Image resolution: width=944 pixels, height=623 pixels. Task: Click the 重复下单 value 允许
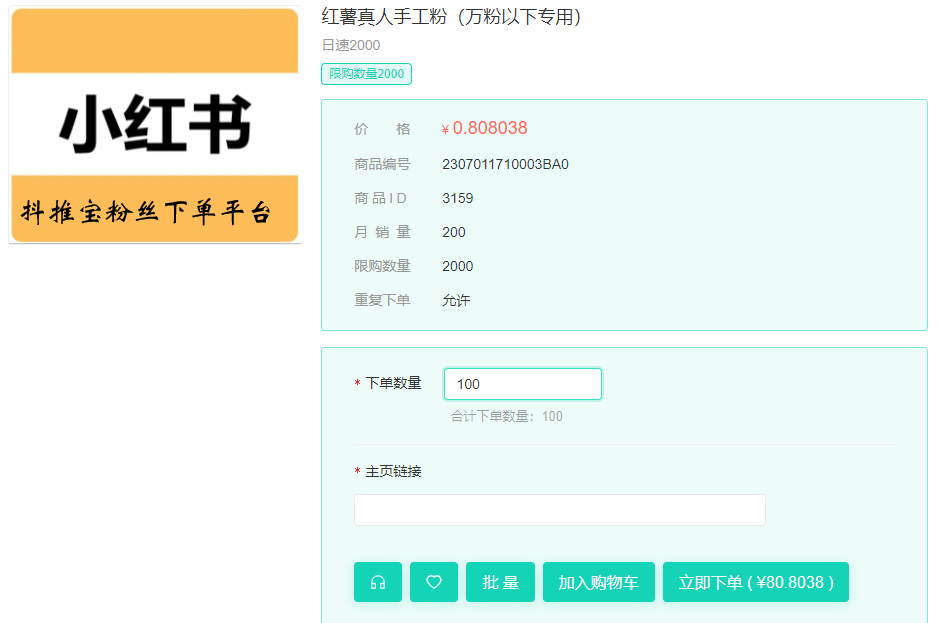click(x=456, y=300)
